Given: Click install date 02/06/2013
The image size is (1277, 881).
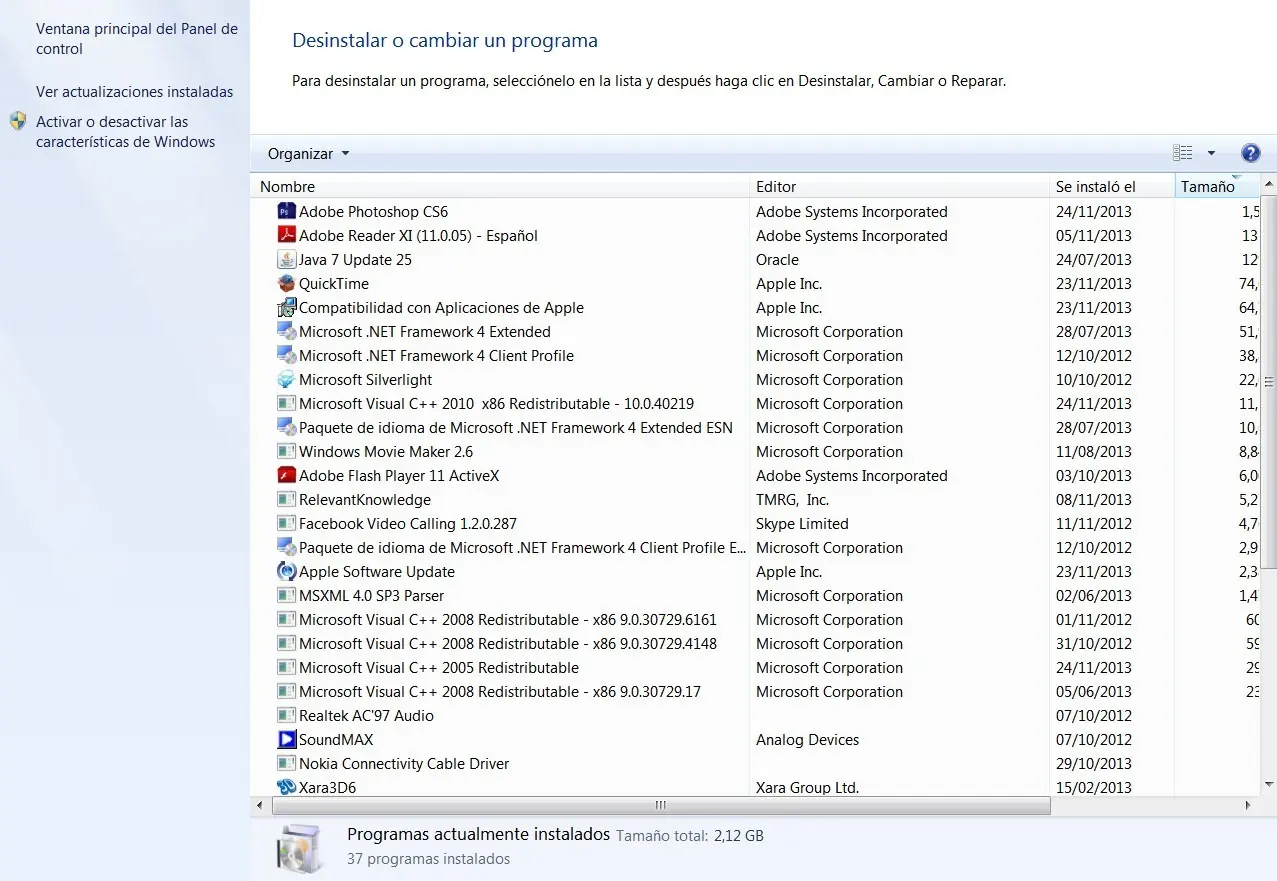Looking at the screenshot, I should pos(1094,596).
